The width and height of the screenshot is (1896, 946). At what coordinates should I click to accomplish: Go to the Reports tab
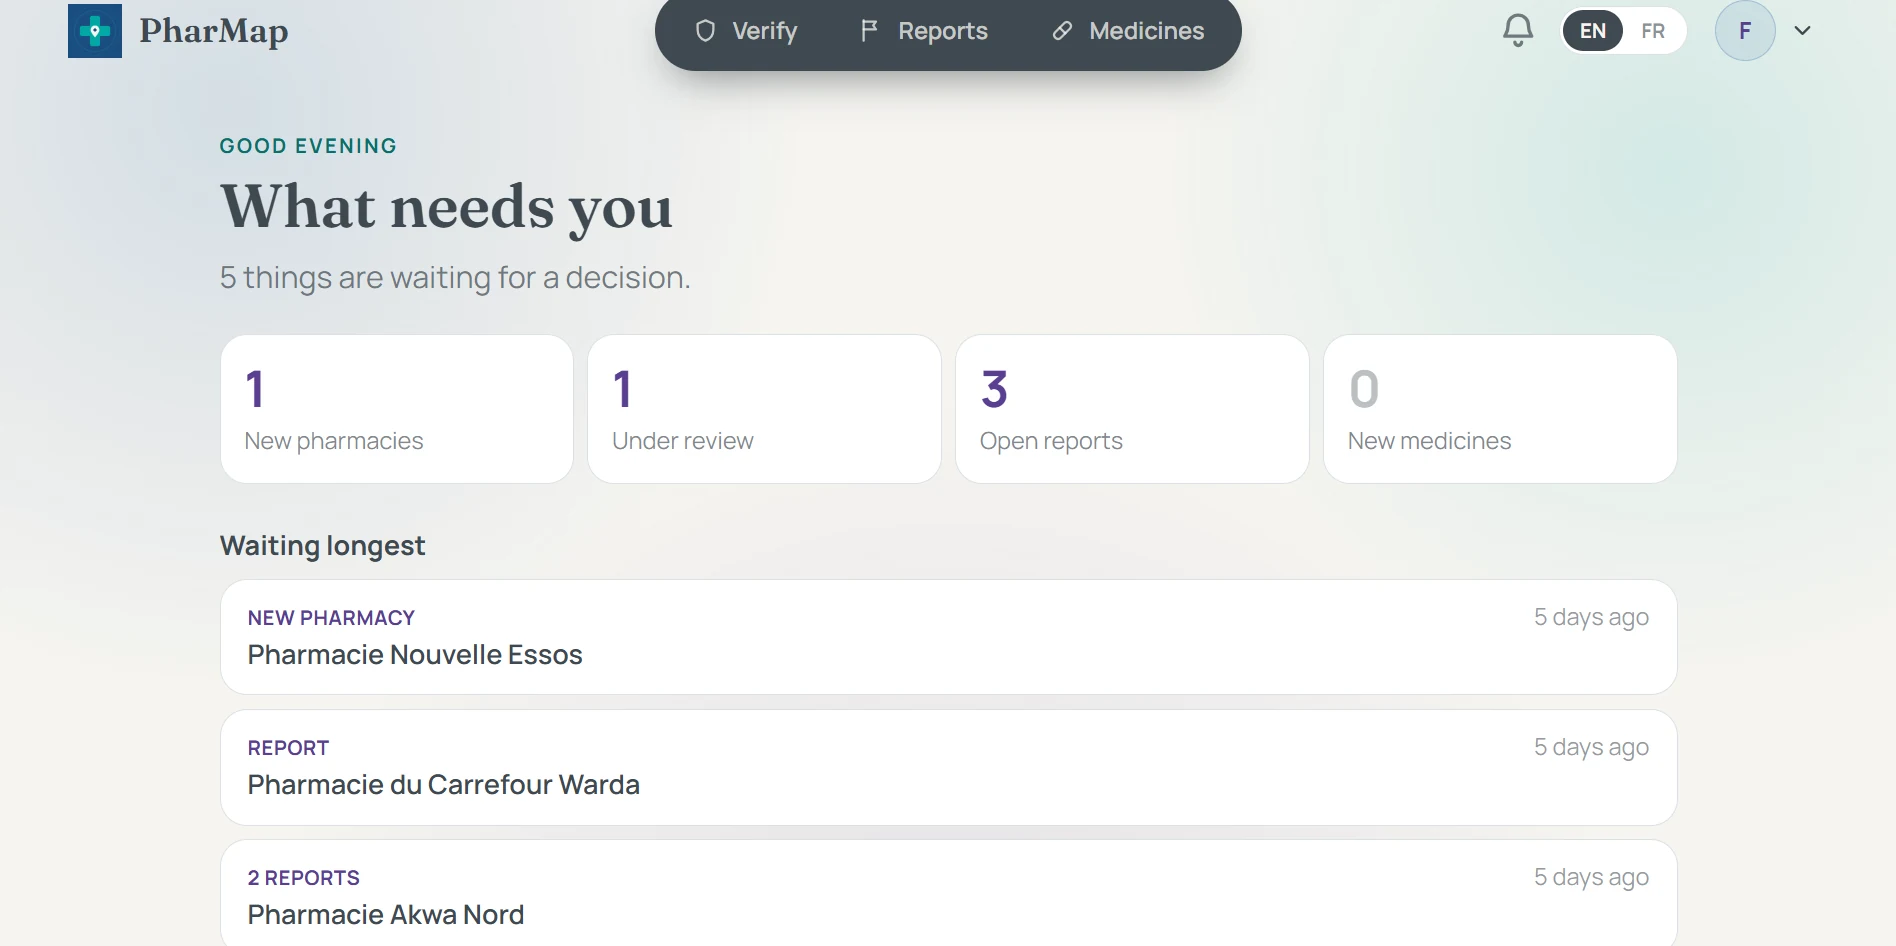point(924,31)
